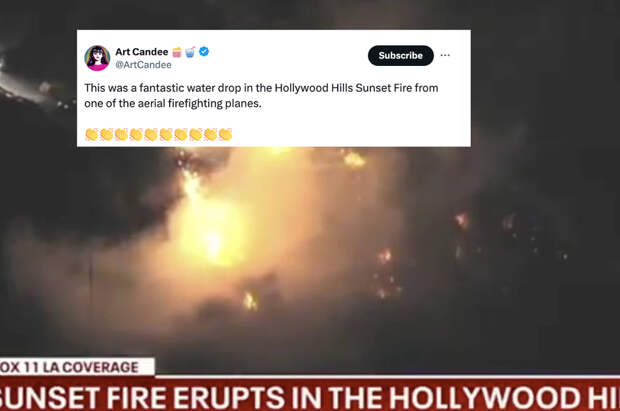Click the drink cup emoji beside name

coord(190,52)
